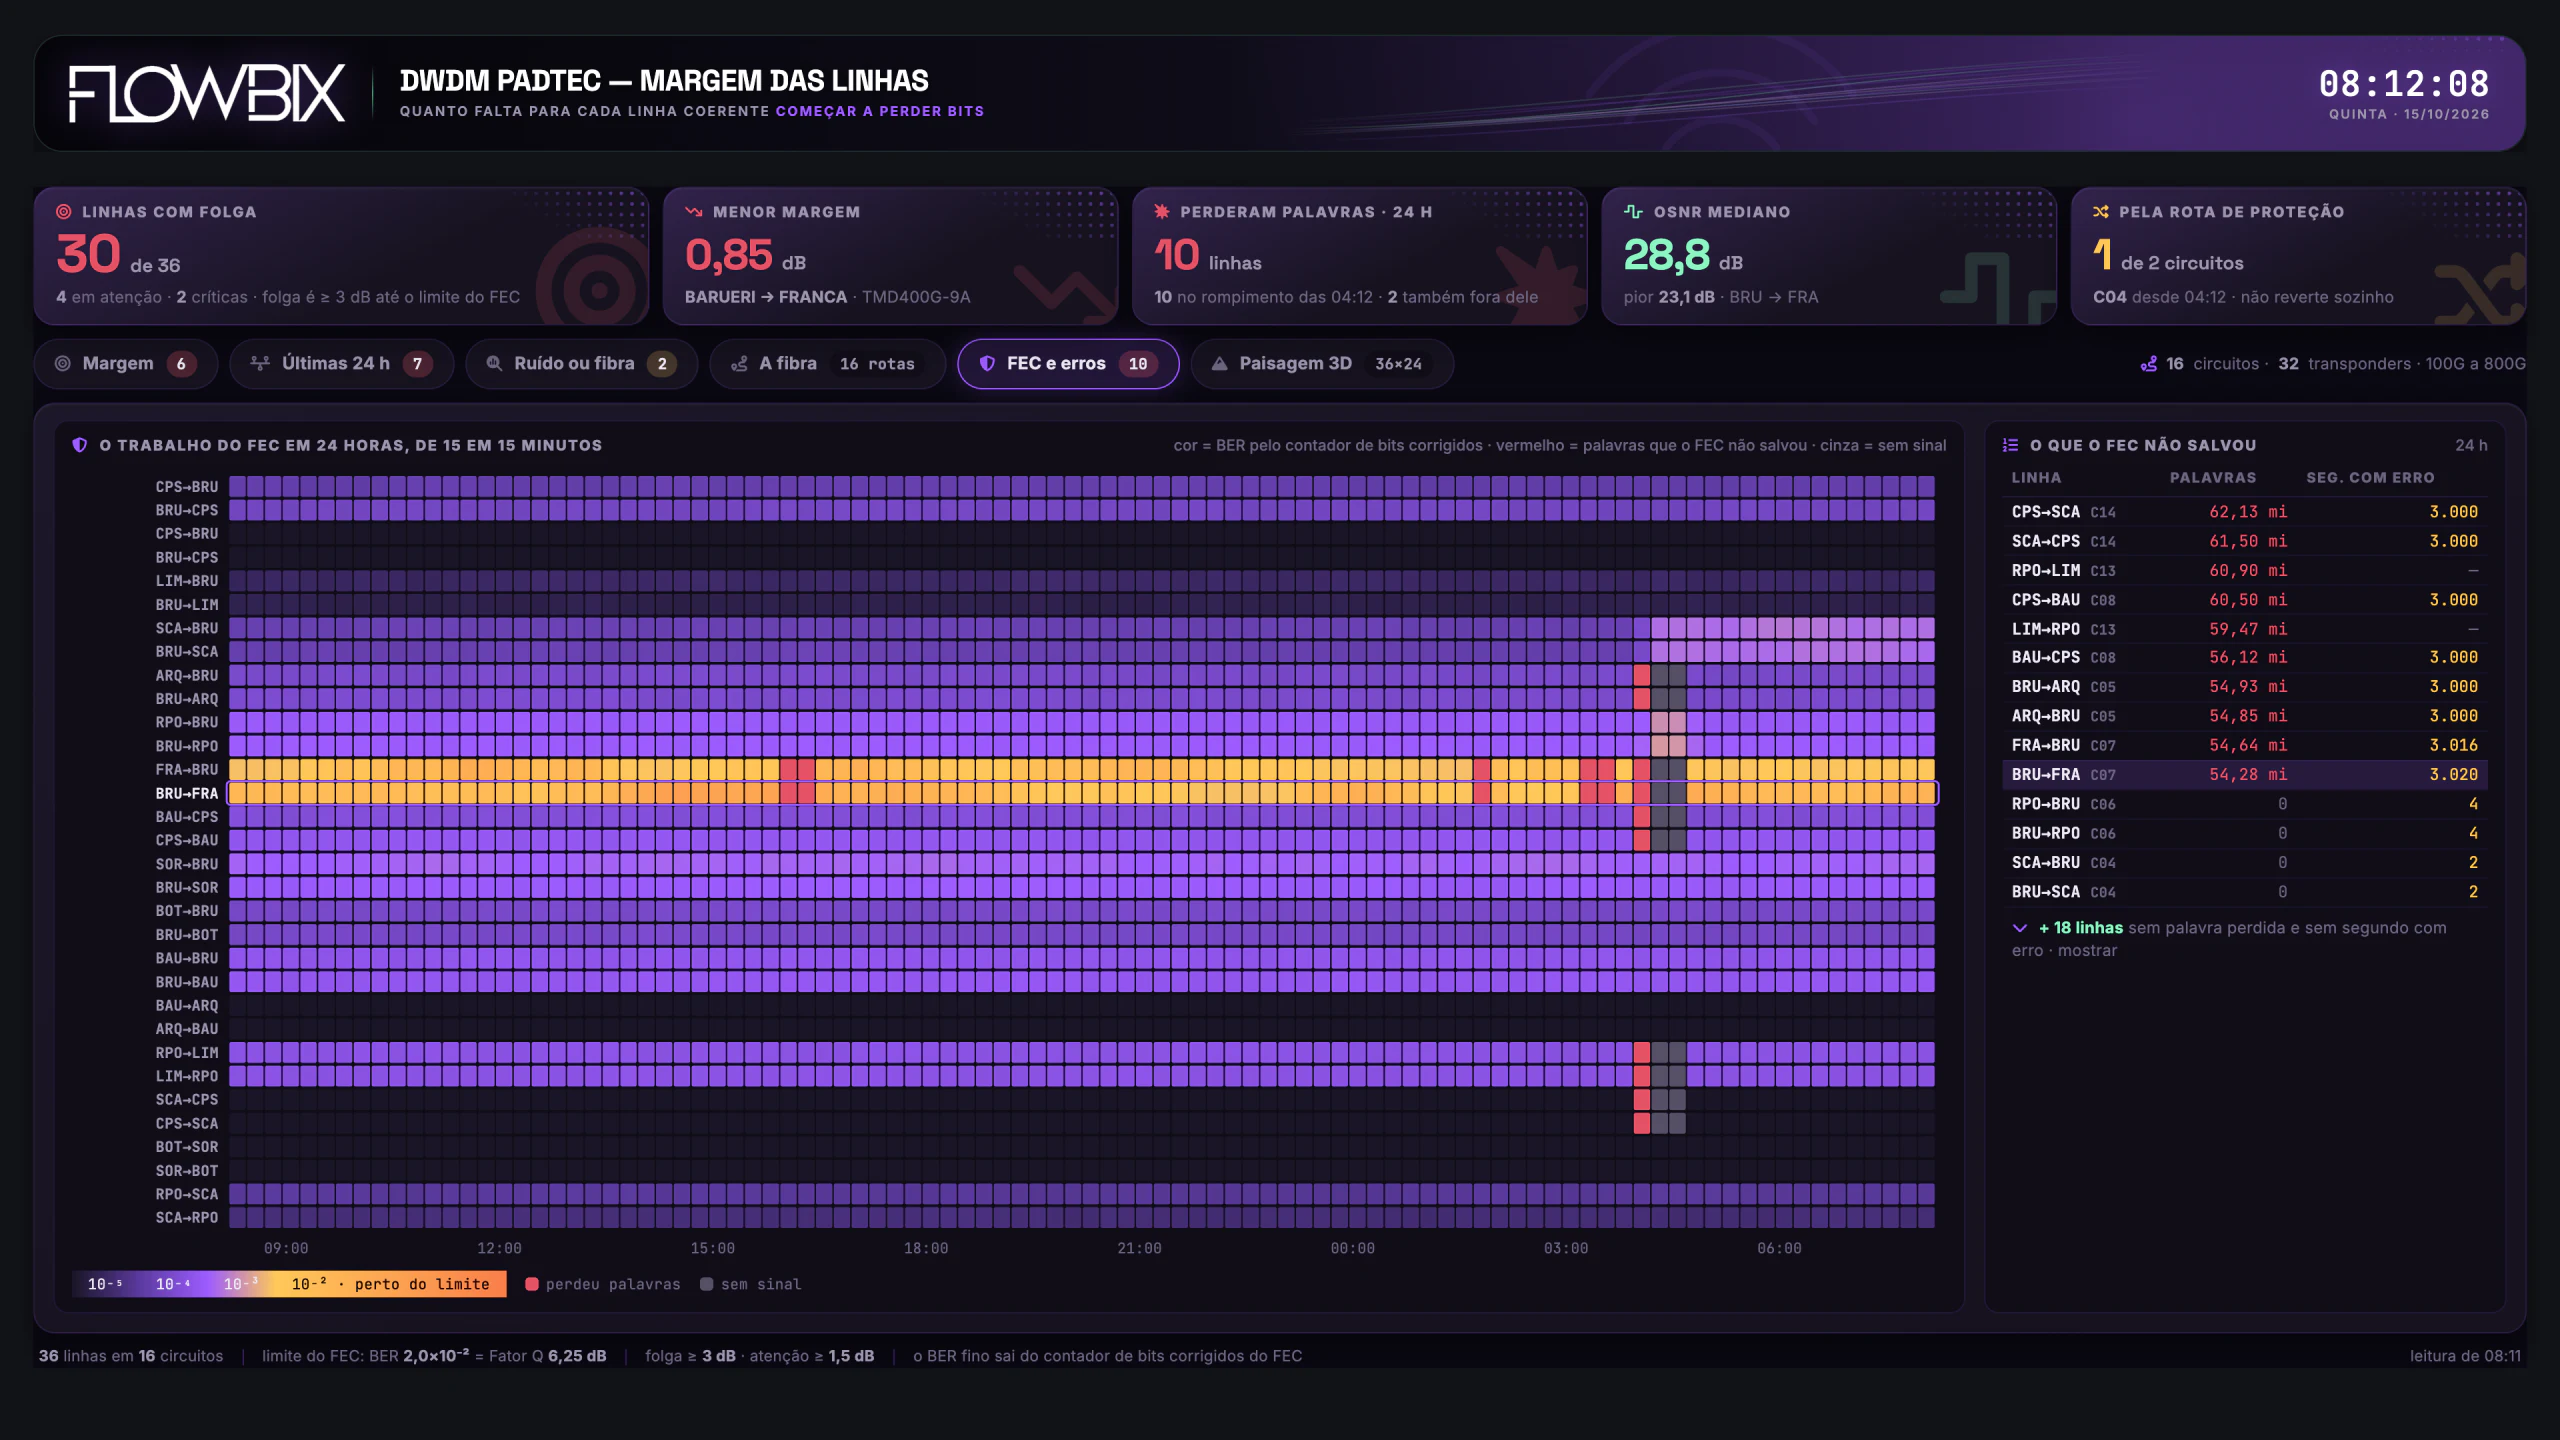Viewport: 2560px width, 1440px height.
Task: Click the CPS→SCA C14 table row
Action: [x=2244, y=512]
